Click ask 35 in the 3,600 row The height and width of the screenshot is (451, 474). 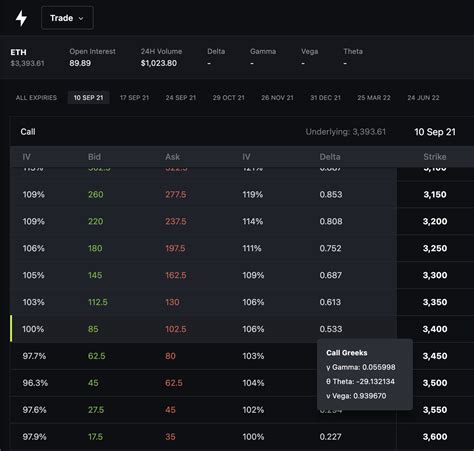click(x=170, y=437)
